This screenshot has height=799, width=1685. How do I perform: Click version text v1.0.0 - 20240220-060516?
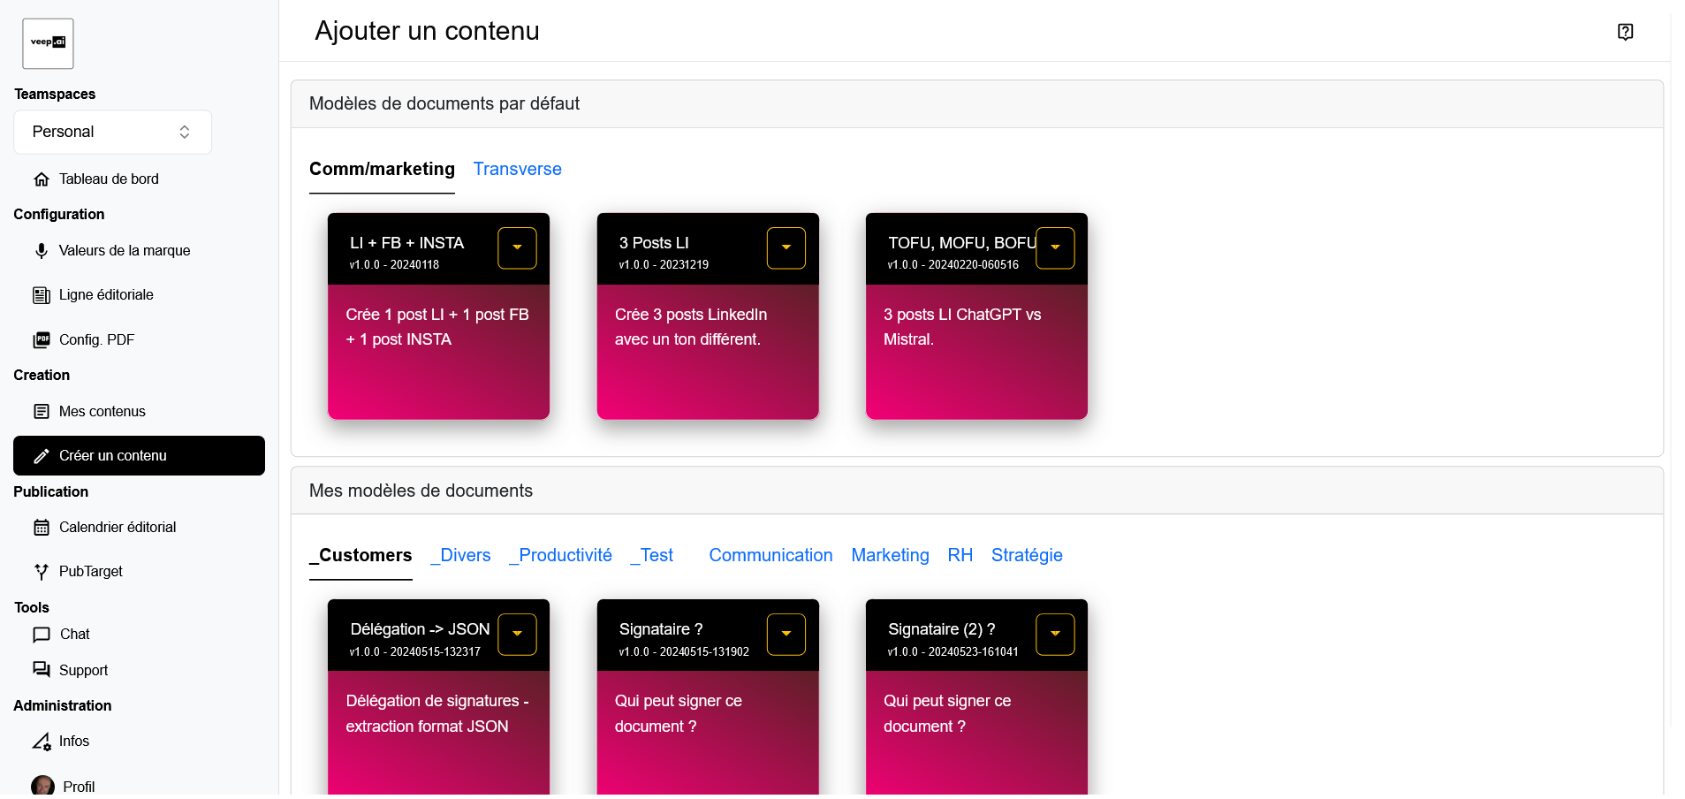953,265
